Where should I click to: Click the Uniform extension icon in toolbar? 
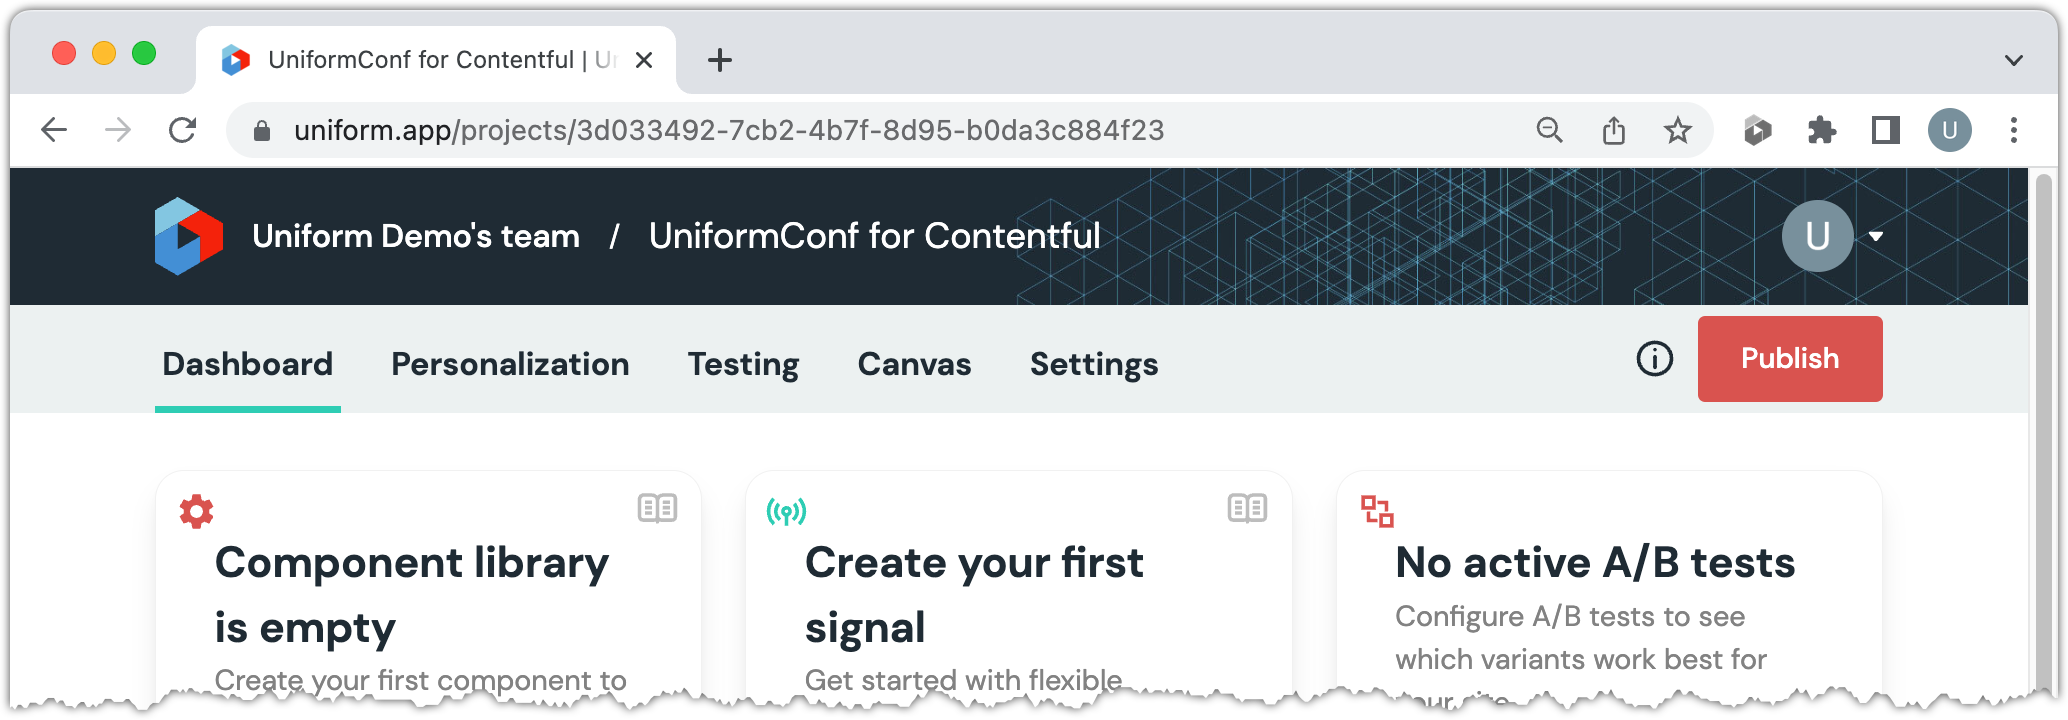(1757, 130)
